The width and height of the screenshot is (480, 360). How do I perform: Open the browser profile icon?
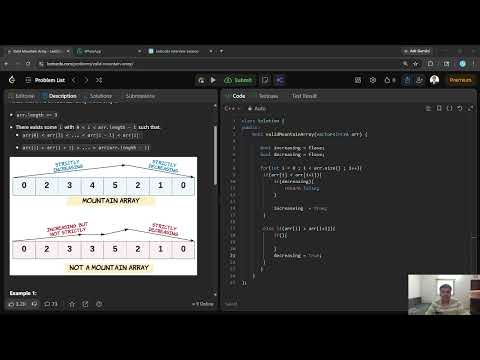point(462,64)
